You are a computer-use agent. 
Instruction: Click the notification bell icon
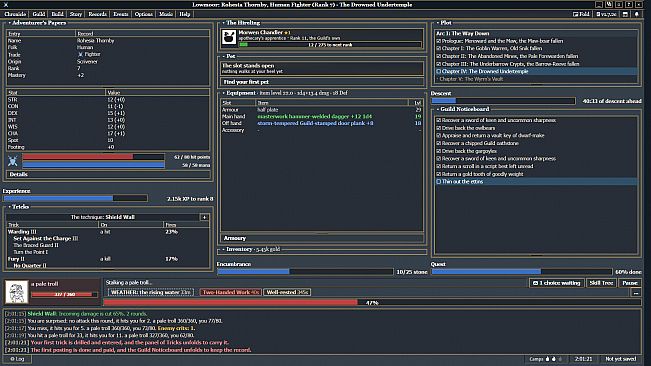pyautogui.click(x=636, y=14)
